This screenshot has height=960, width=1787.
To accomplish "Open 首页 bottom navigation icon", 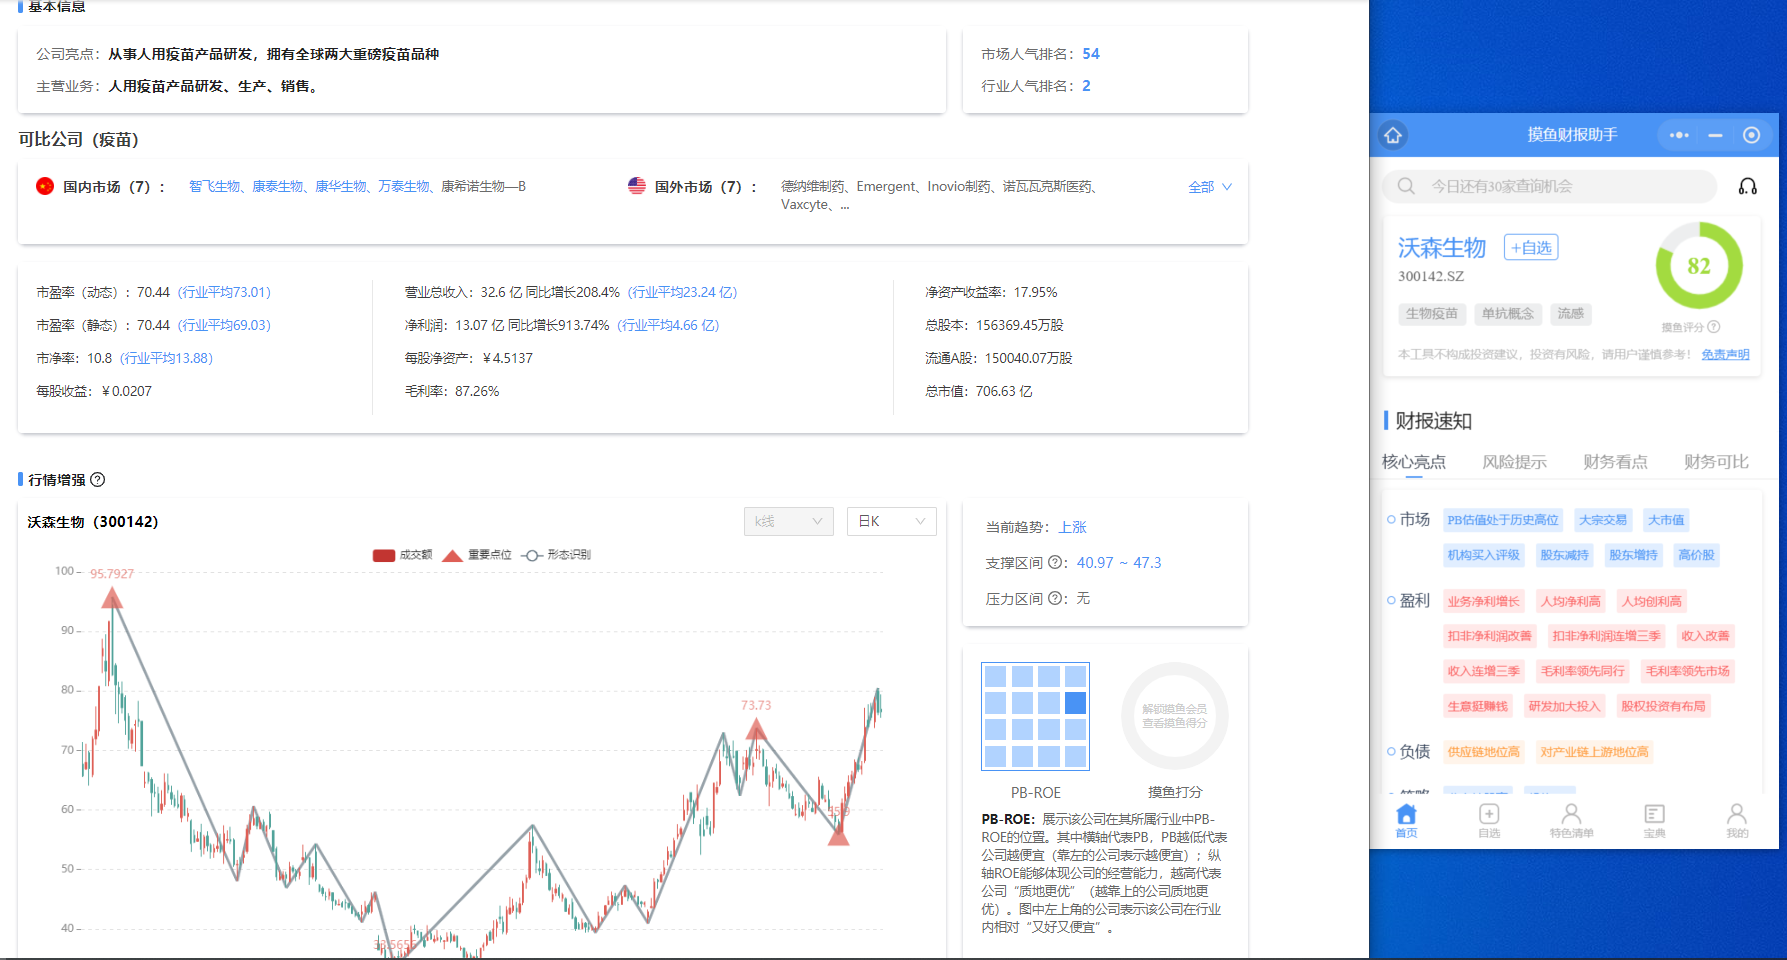I will [x=1406, y=820].
